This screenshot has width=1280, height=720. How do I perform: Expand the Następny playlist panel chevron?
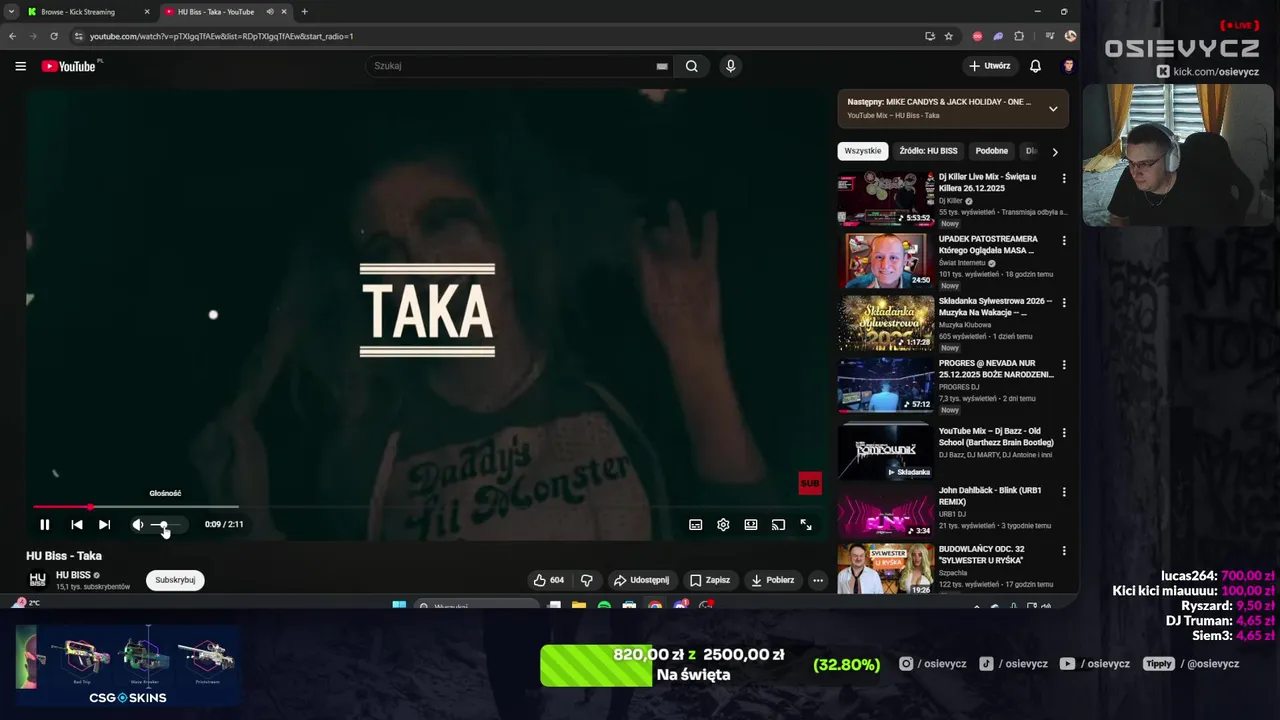coord(1052,108)
